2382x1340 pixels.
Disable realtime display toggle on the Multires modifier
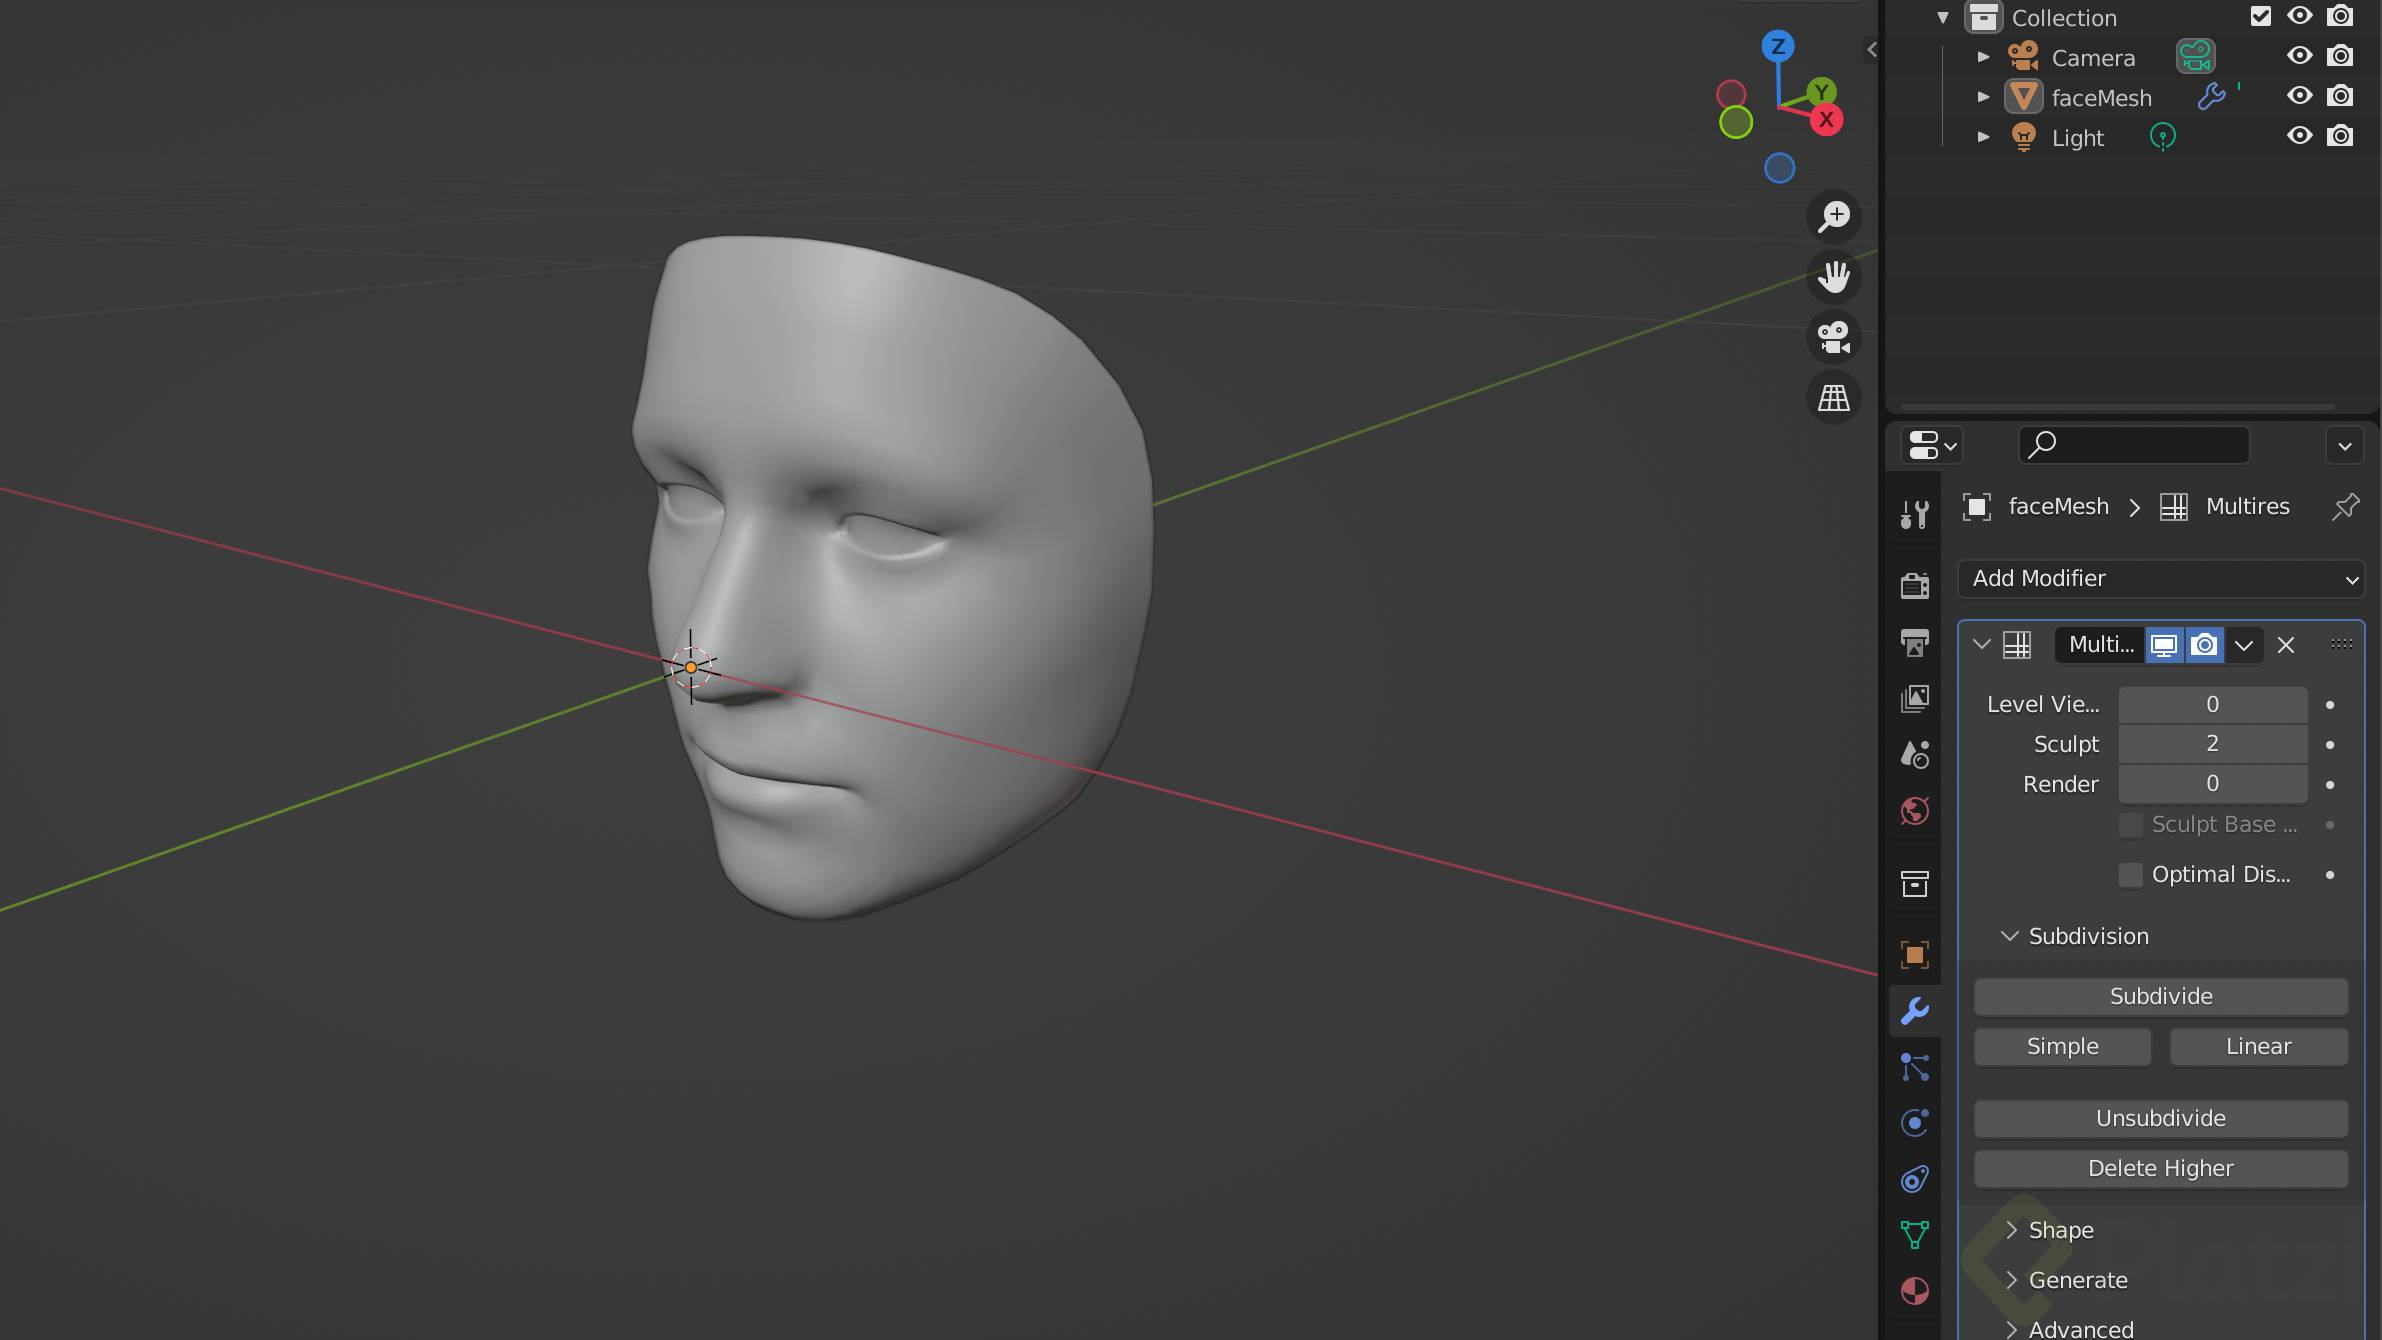[x=2165, y=645]
